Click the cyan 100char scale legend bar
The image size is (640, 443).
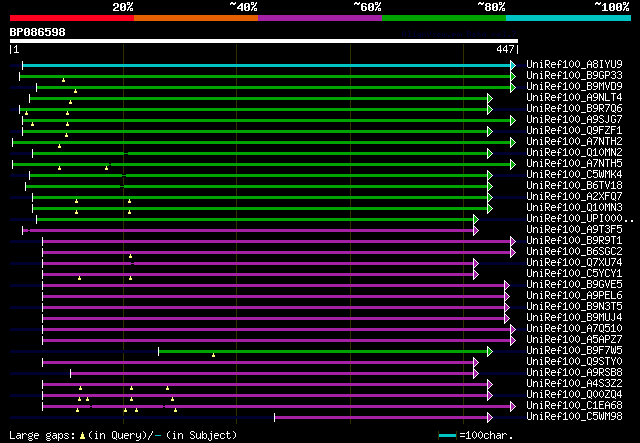447,436
